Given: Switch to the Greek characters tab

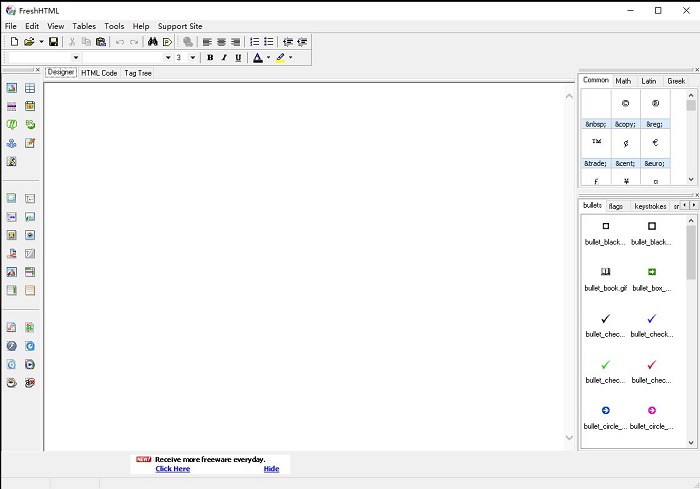Looking at the screenshot, I should [x=676, y=81].
